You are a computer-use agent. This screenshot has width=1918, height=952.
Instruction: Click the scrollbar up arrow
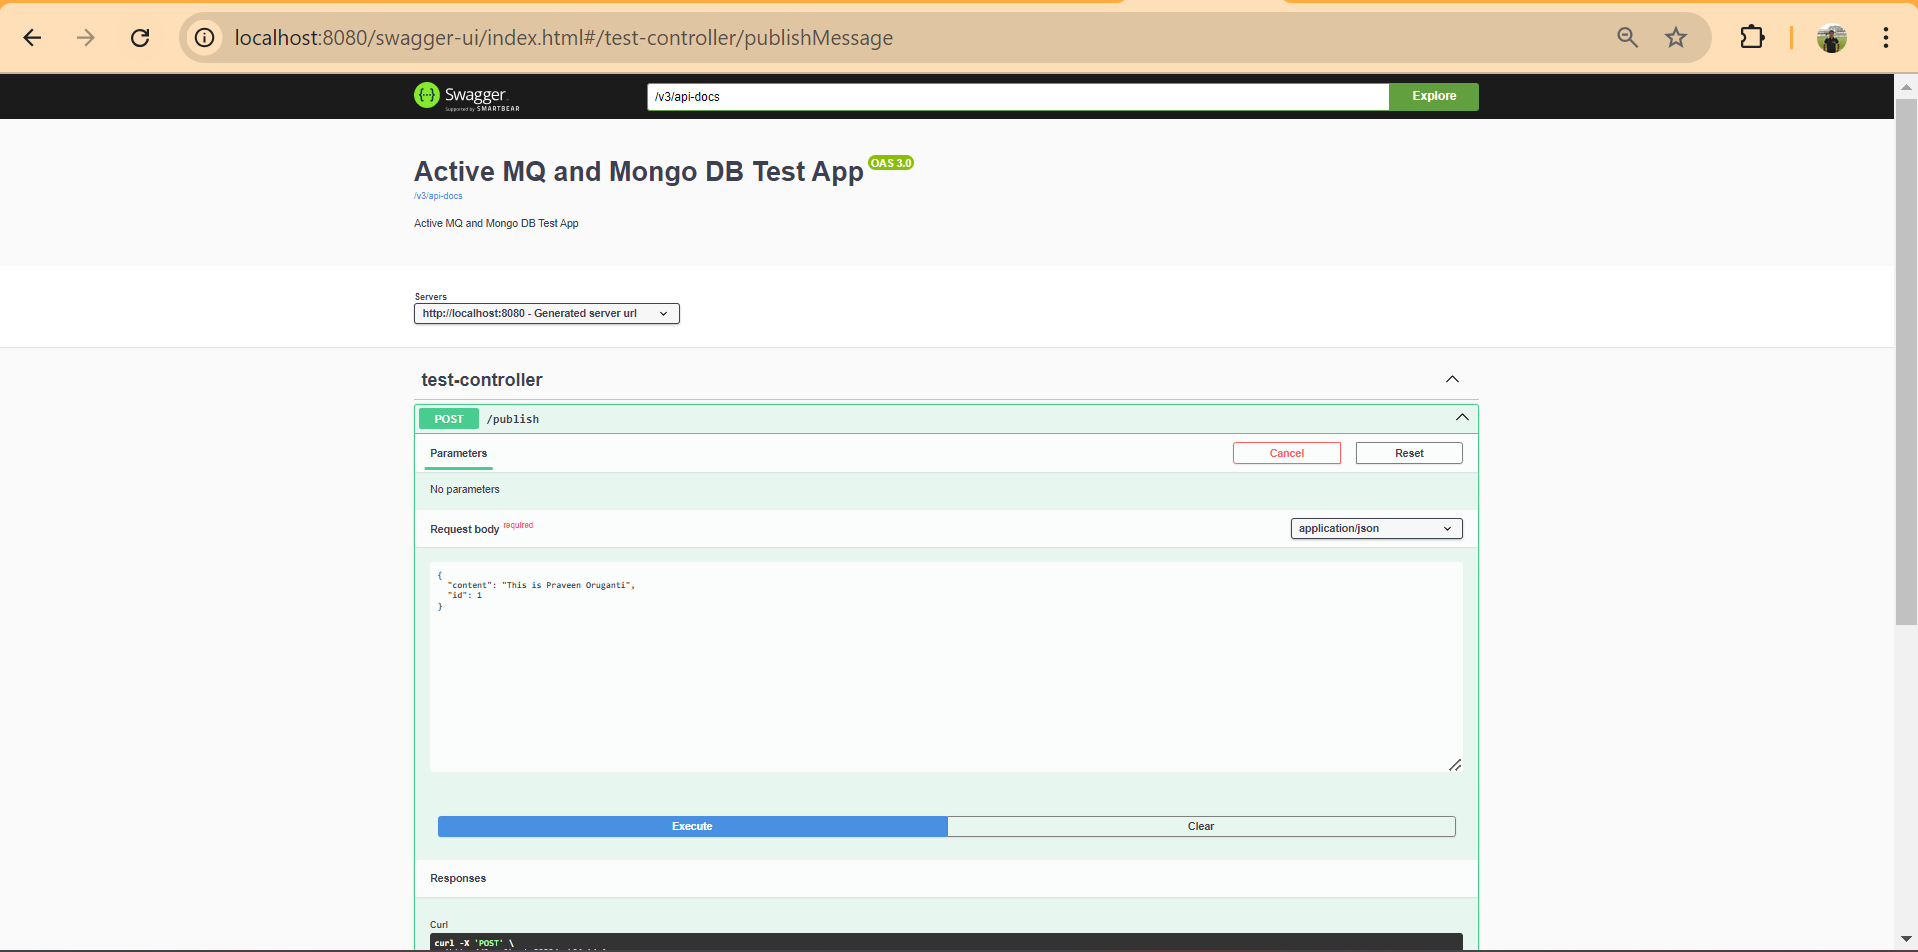coord(1906,87)
